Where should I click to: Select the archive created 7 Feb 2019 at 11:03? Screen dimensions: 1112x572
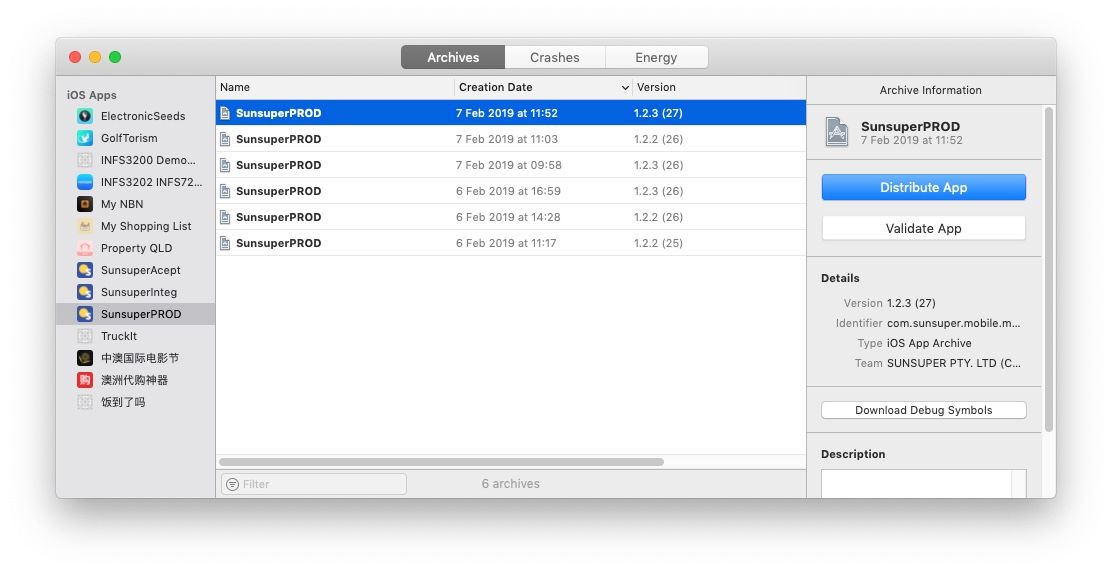[511, 139]
